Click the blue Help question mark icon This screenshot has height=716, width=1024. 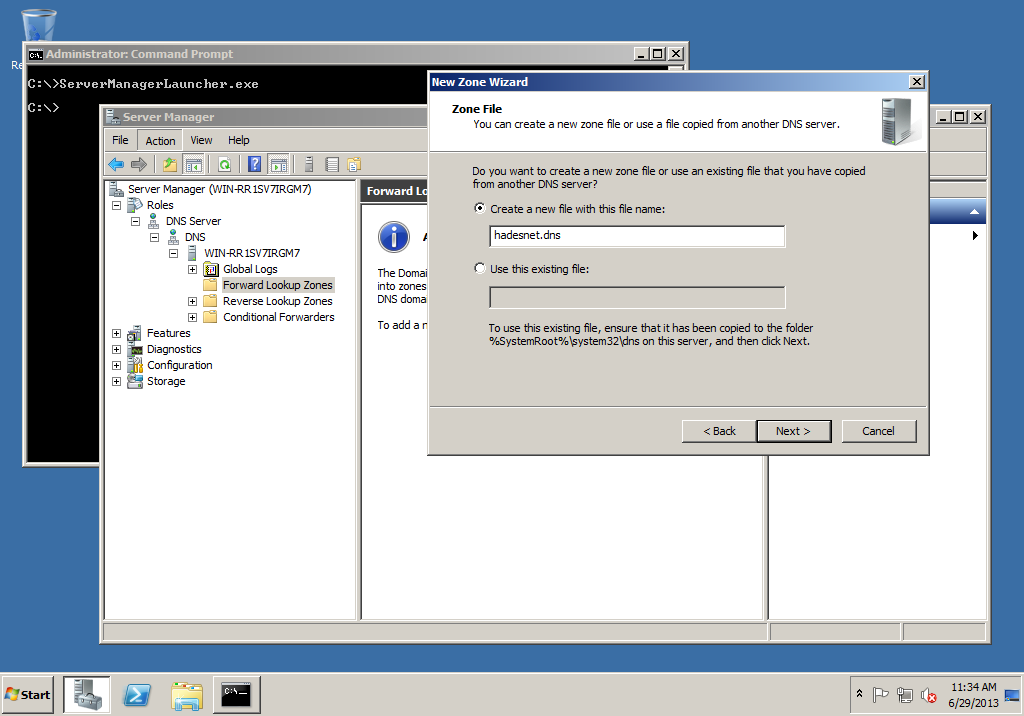click(255, 165)
